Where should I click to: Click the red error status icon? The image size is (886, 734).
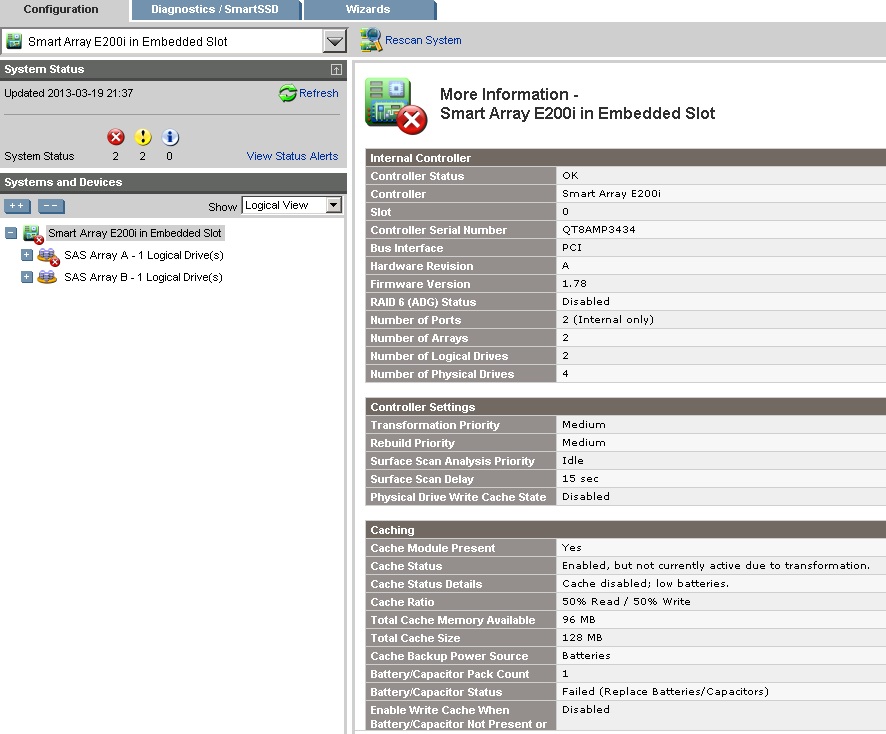[x=115, y=137]
